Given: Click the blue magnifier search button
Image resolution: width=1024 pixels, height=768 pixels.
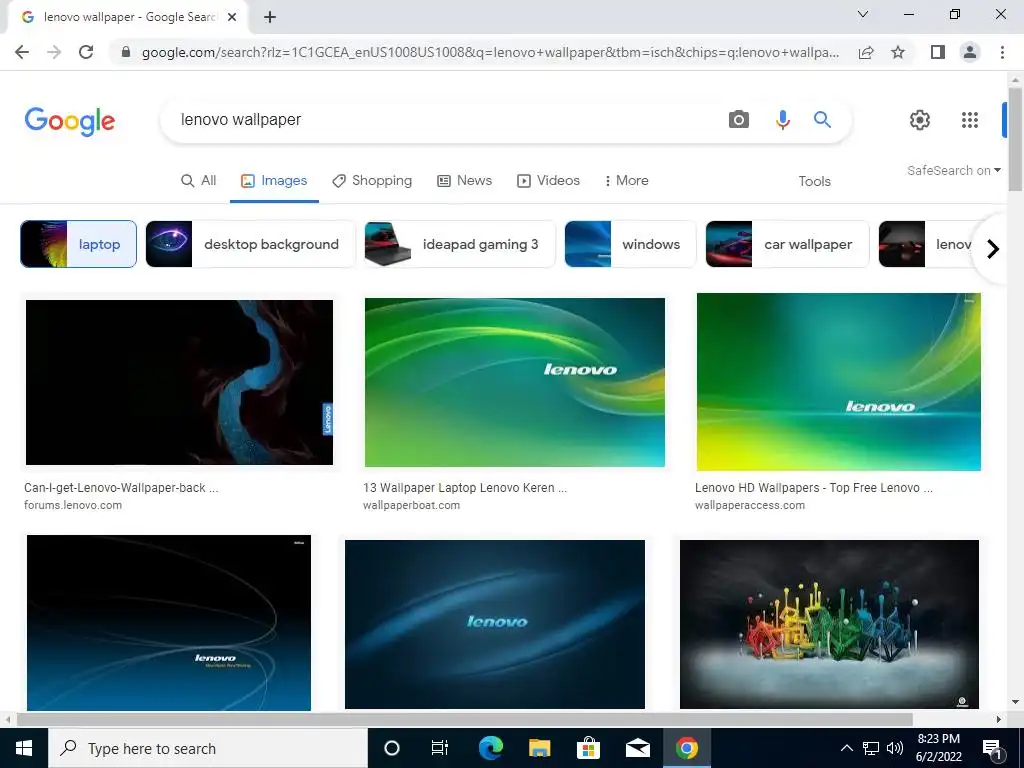Looking at the screenshot, I should coord(822,120).
